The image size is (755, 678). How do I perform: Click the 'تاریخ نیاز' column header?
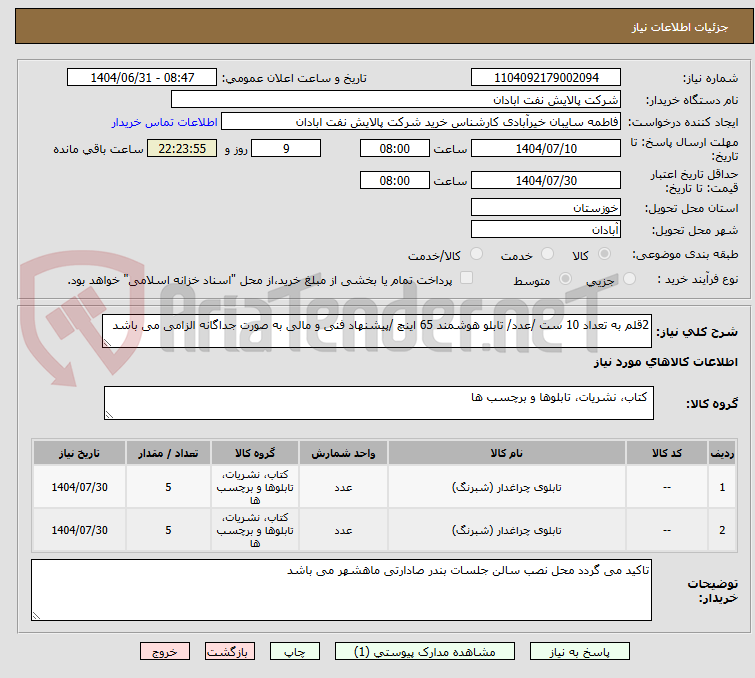pyautogui.click(x=79, y=453)
